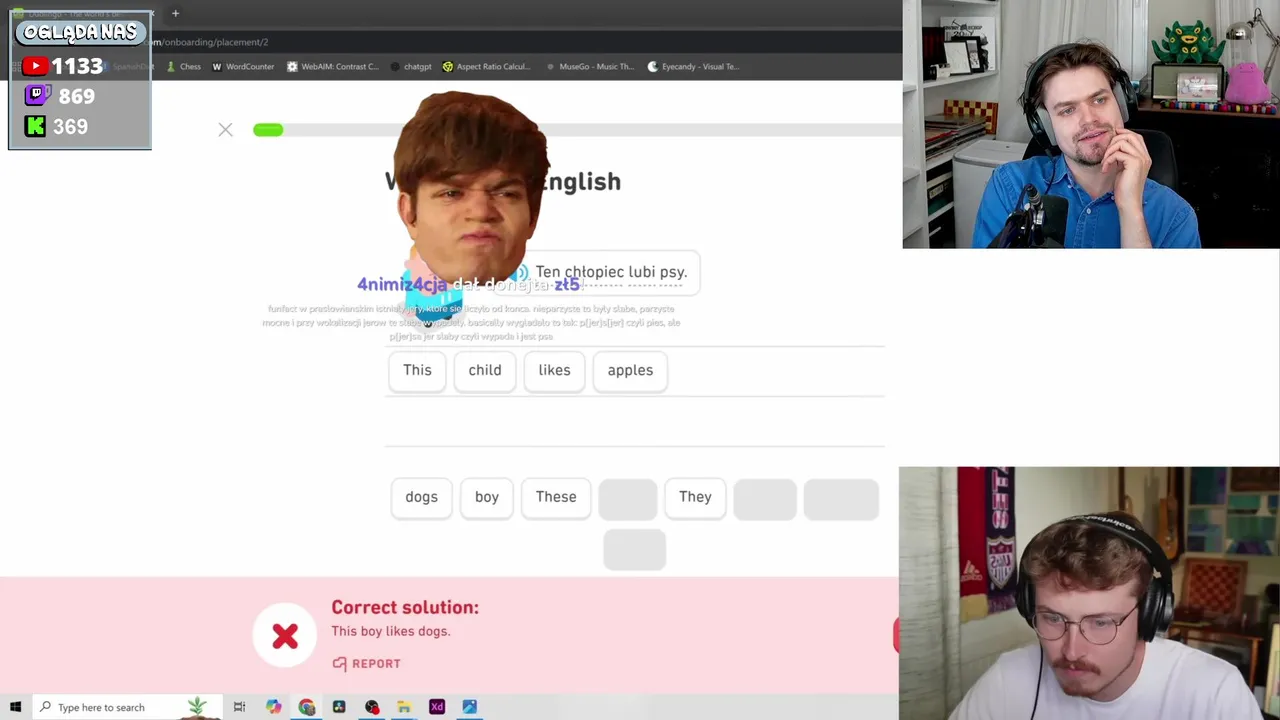1280x720 pixels.
Task: Open the Aspect Ratio Calculator bookmark
Action: point(486,67)
